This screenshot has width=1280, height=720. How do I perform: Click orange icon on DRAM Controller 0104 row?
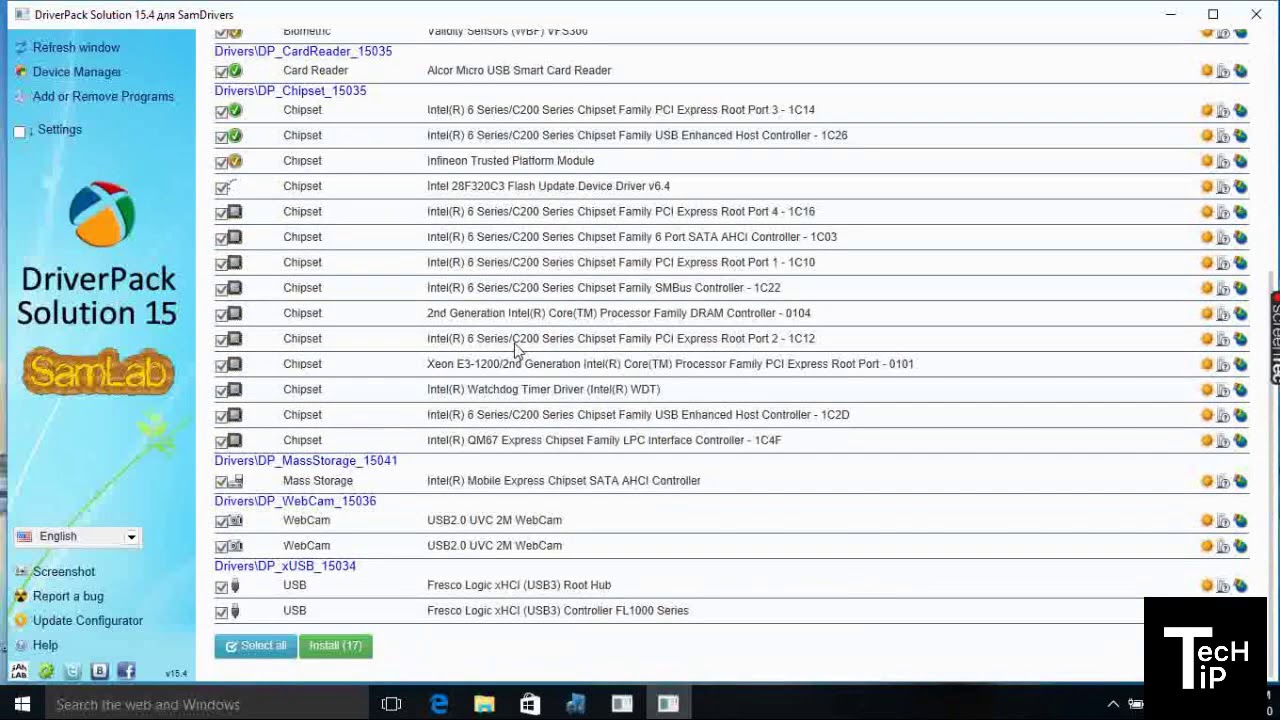point(1207,313)
